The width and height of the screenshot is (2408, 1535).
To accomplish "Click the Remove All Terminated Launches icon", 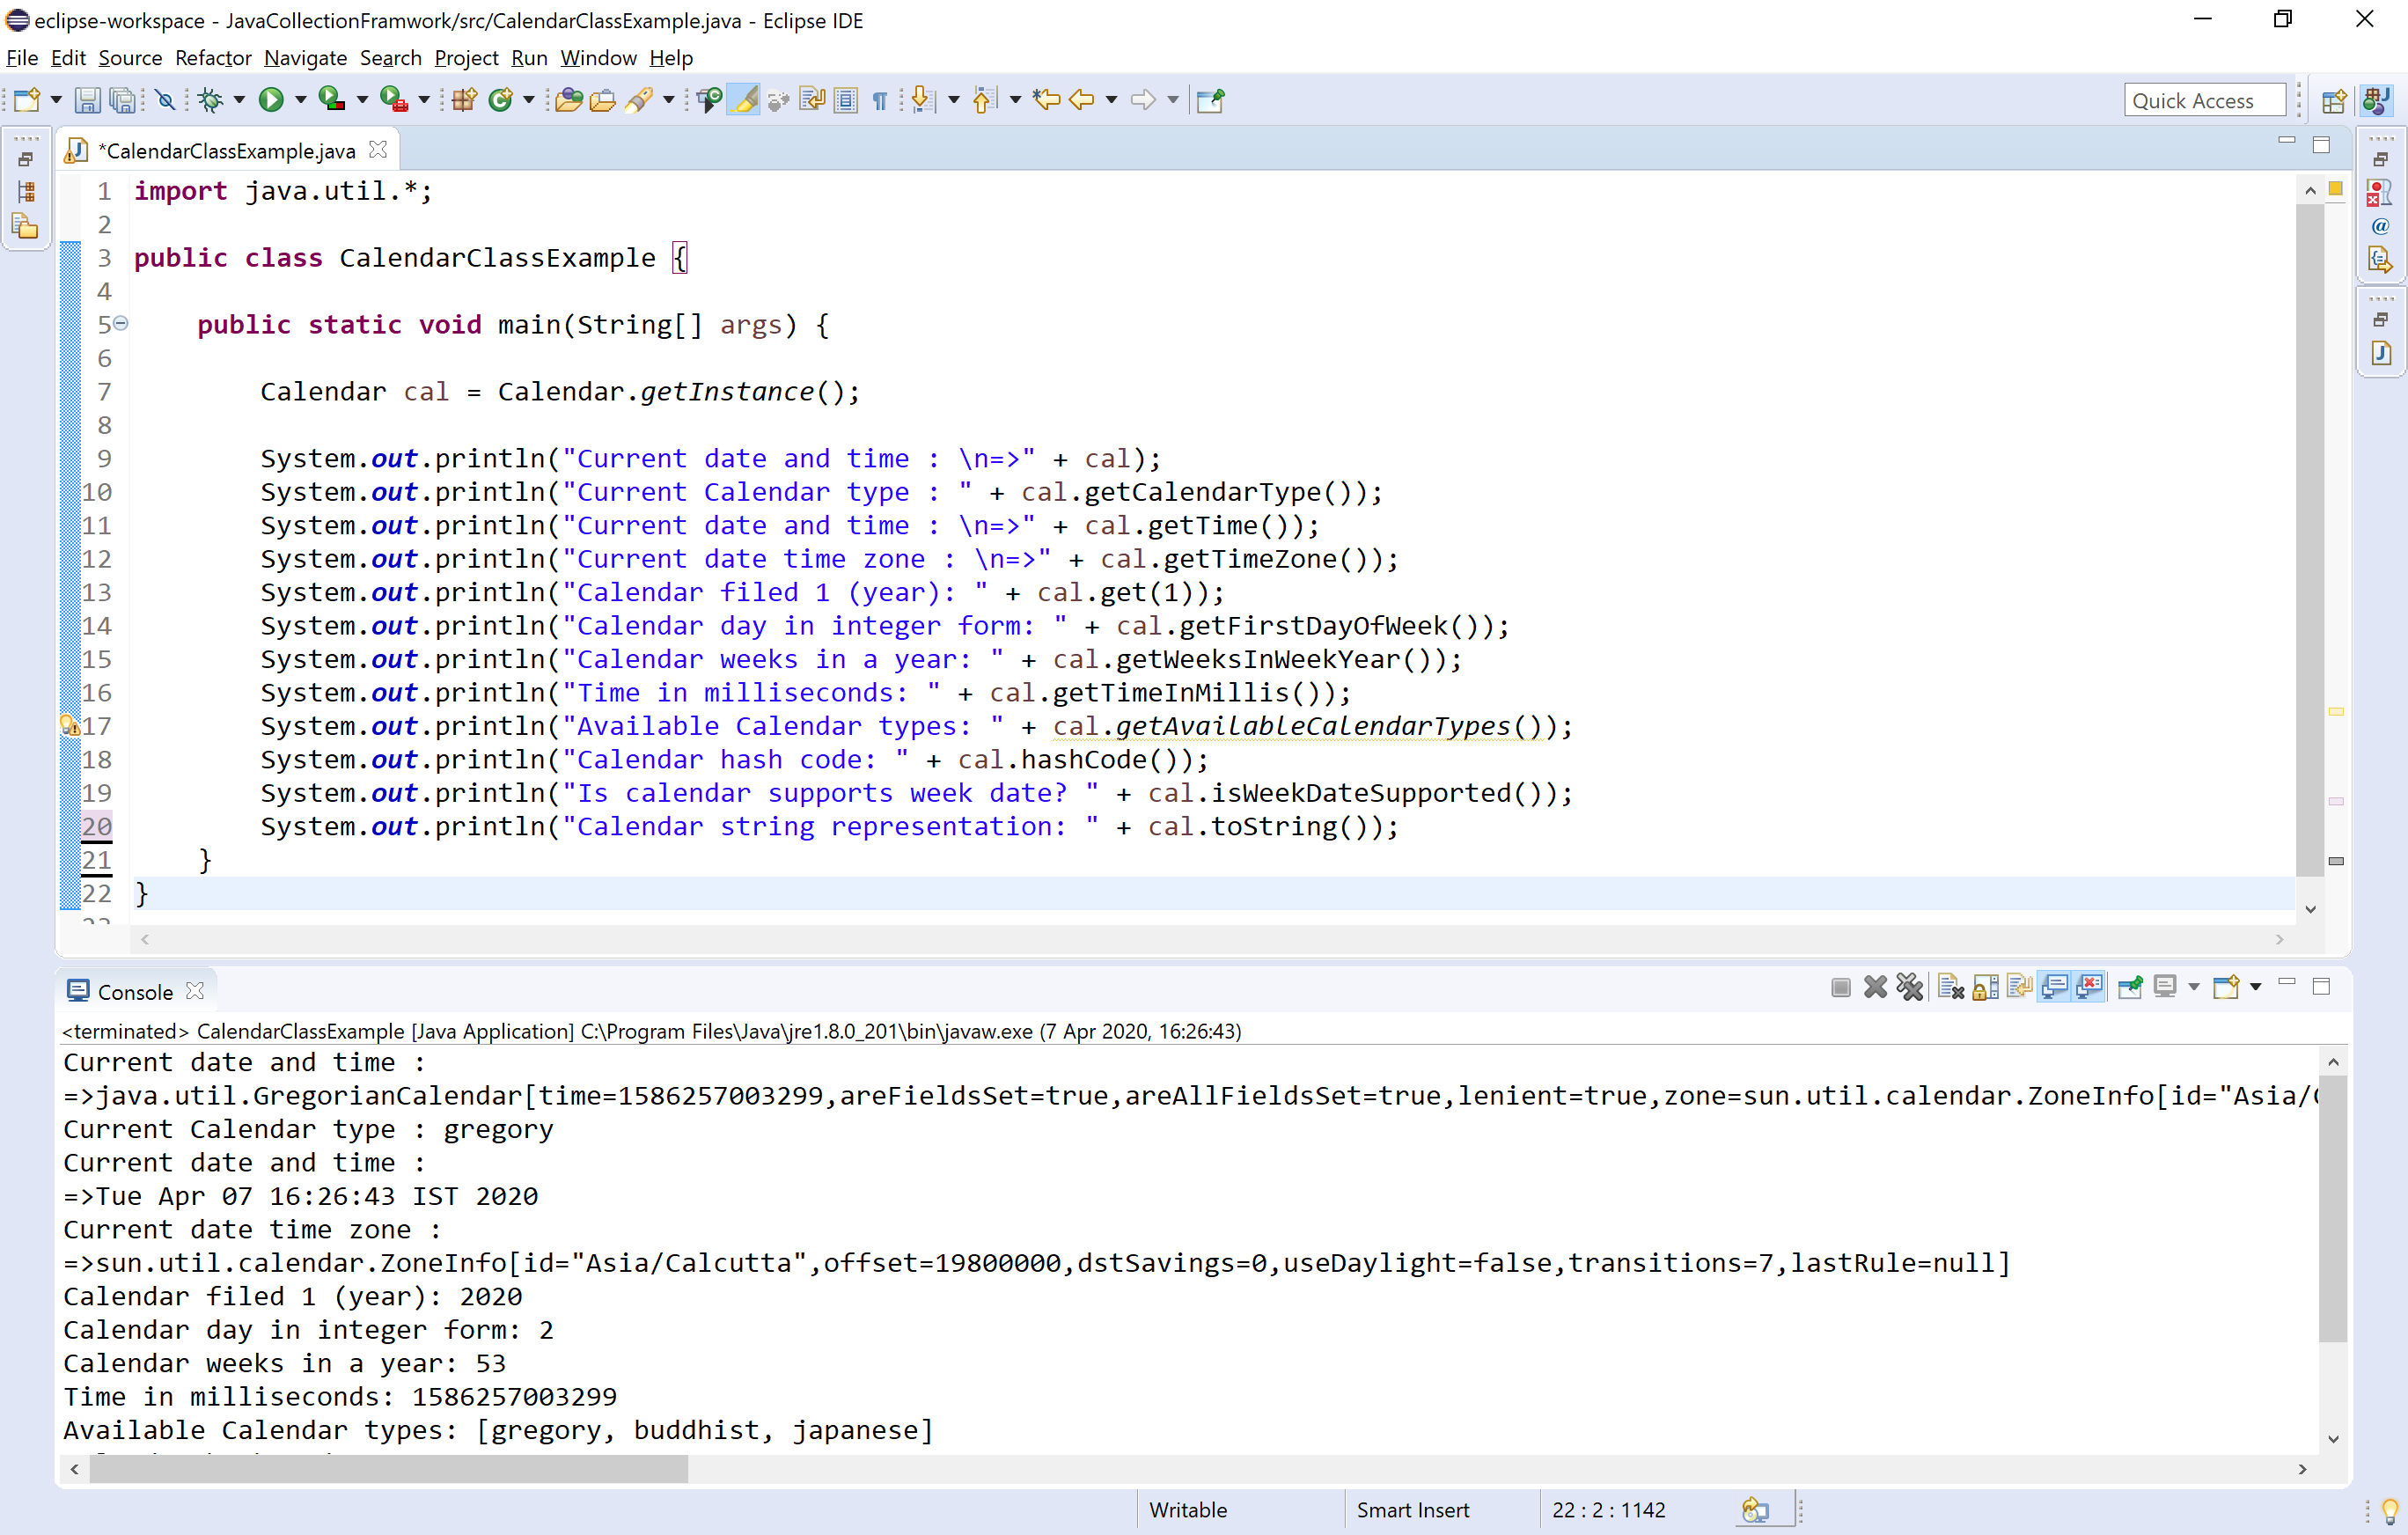I will 1910,988.
